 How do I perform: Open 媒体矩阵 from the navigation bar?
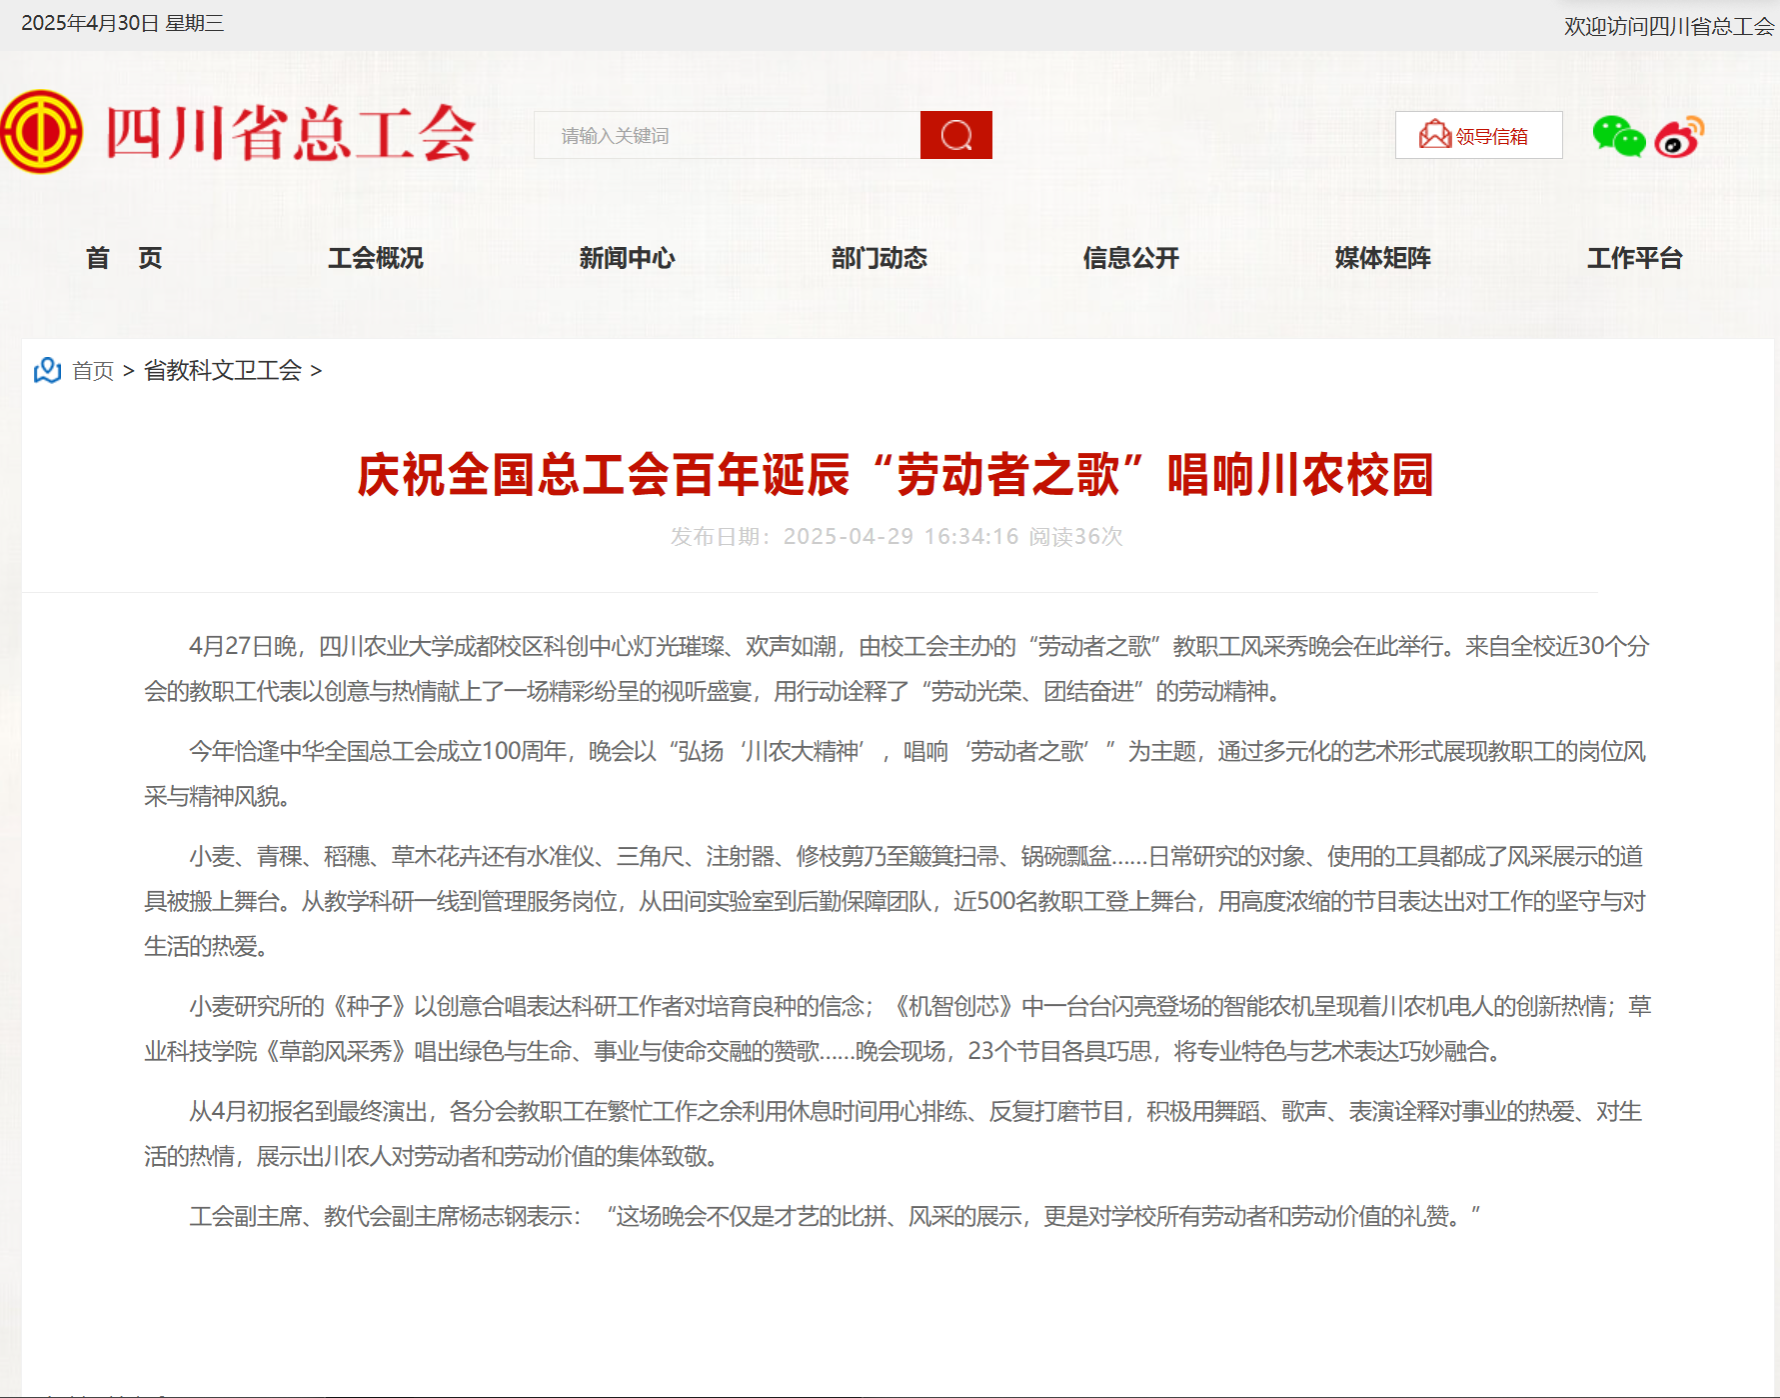1383,258
